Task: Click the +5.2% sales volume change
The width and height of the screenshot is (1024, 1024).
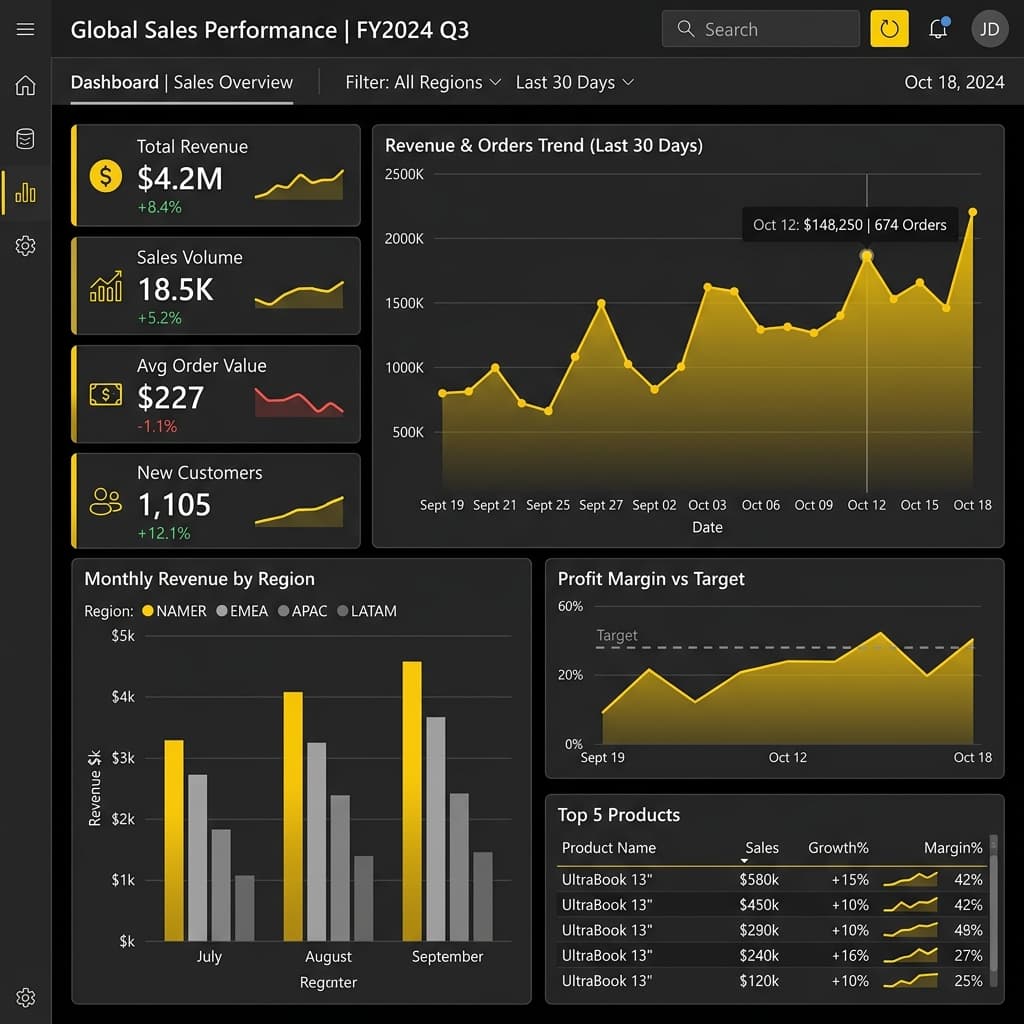Action: point(159,318)
